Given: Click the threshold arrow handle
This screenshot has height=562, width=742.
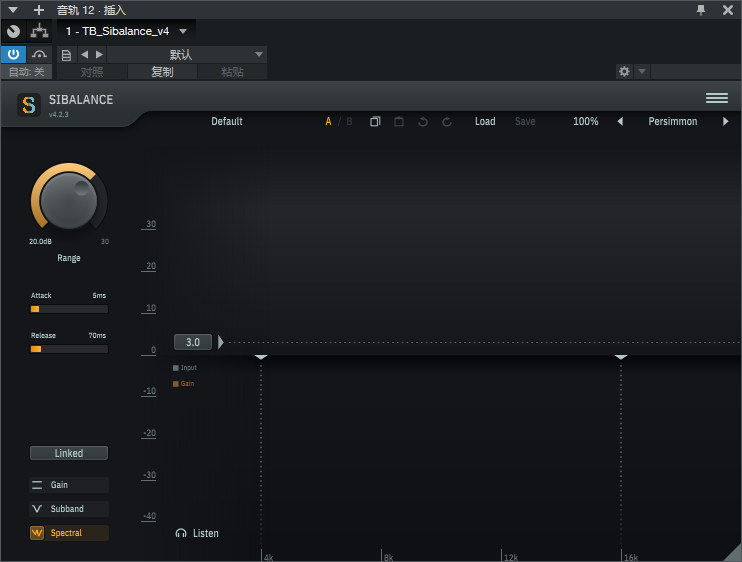Looking at the screenshot, I should (x=221, y=342).
